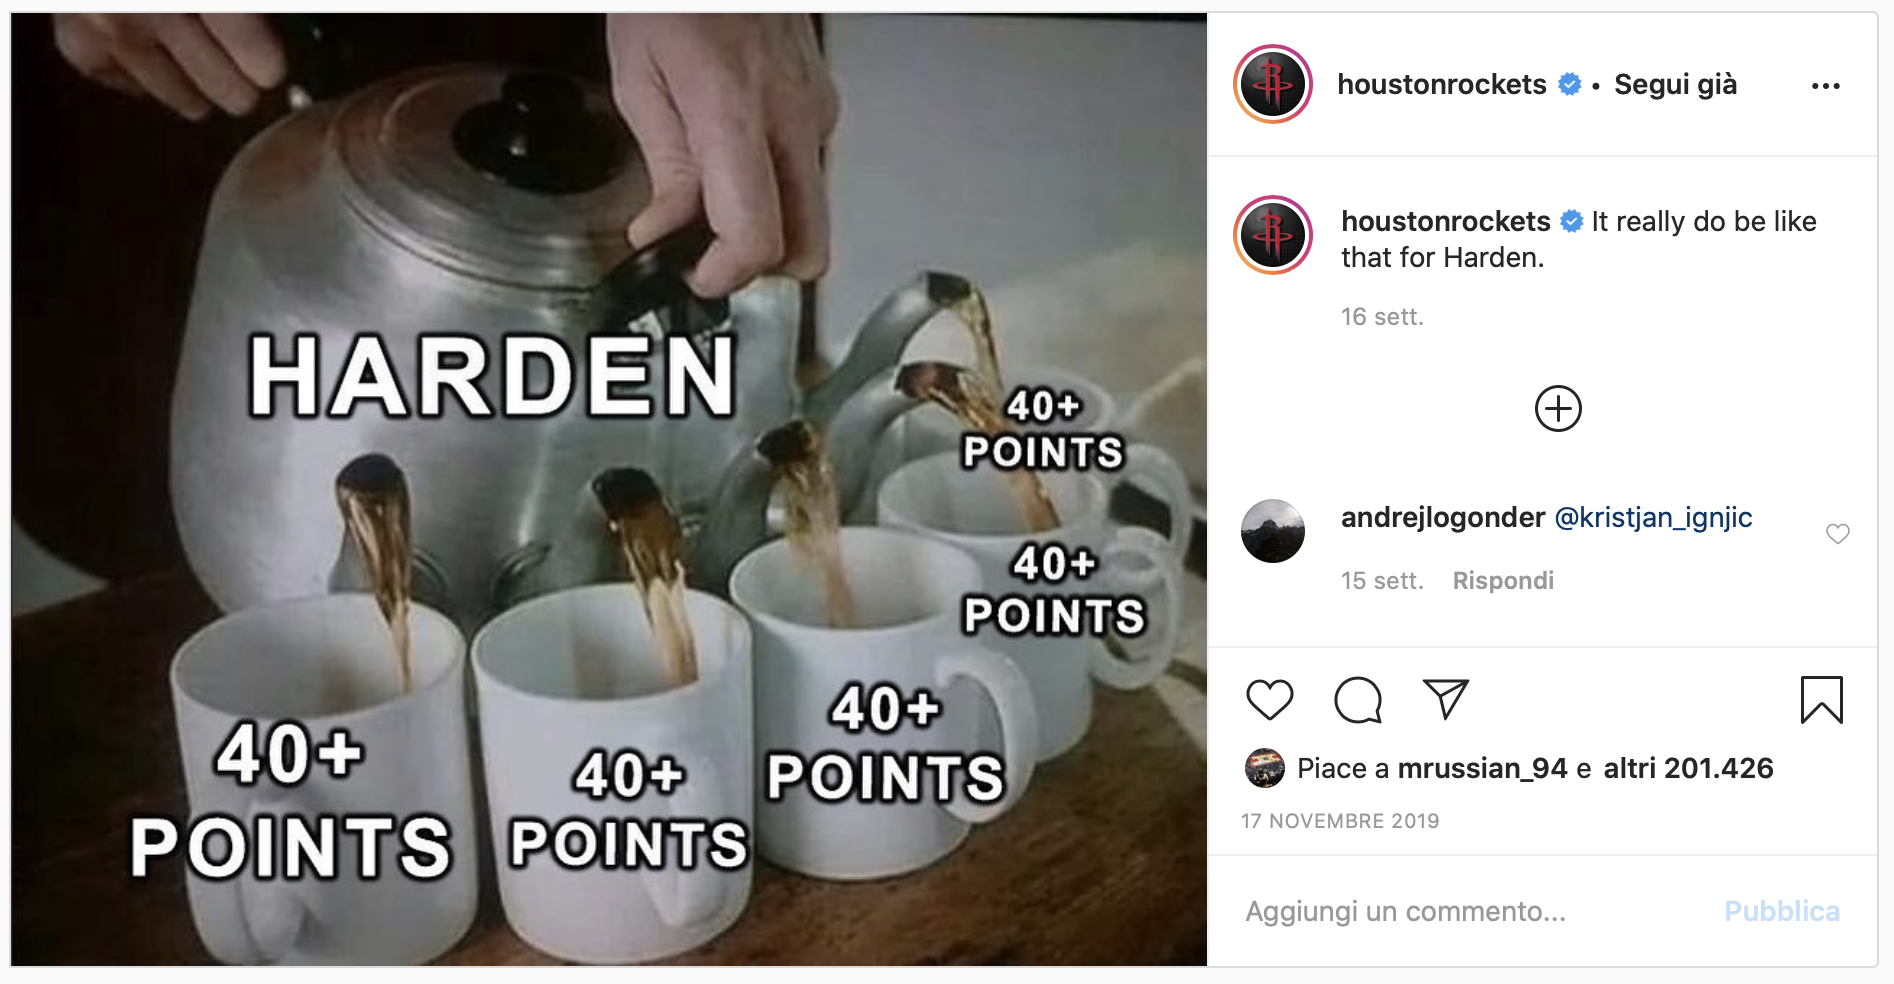
Task: Focus the 'Aggiungi un commento...' field
Action: point(1470,911)
